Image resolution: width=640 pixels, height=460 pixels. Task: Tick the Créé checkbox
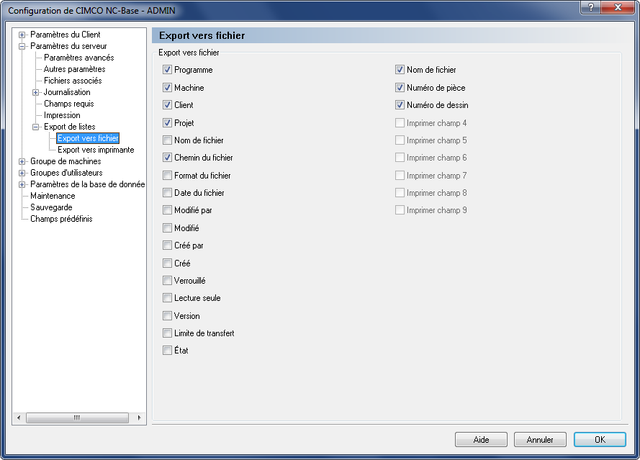point(167,263)
